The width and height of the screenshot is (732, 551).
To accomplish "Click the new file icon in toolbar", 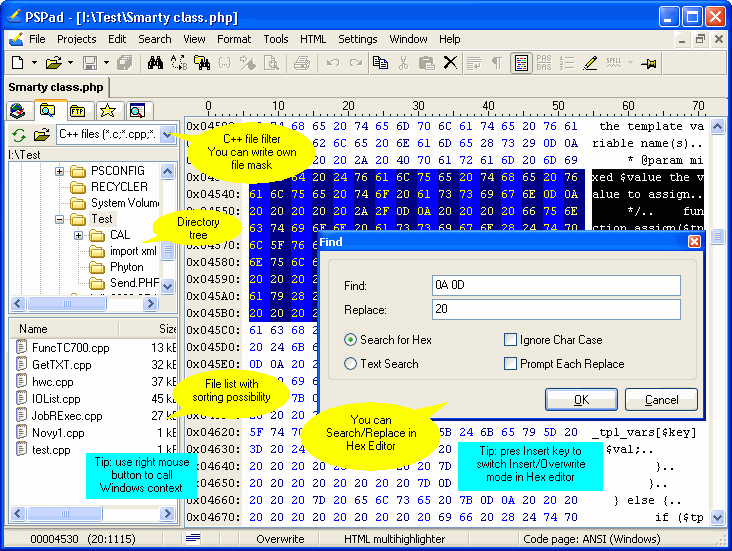I will (x=18, y=63).
